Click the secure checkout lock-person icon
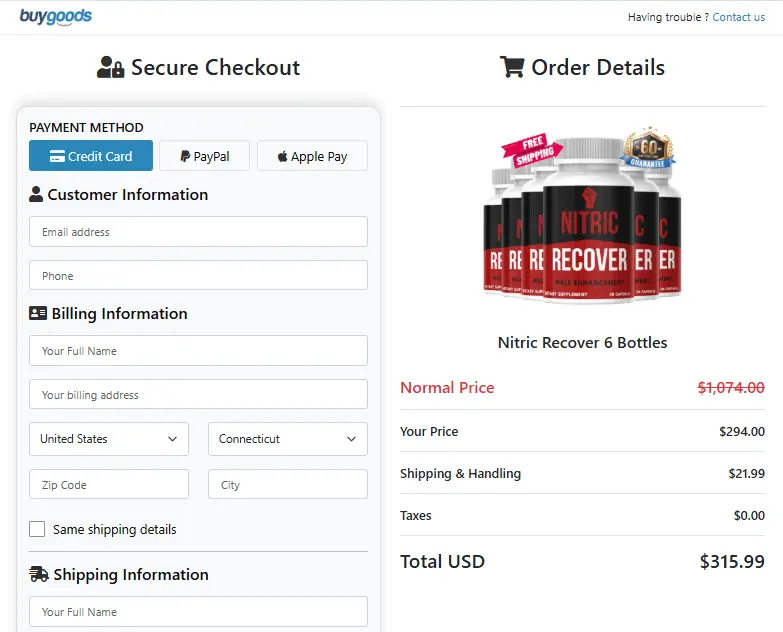Screen dimensions: 783x632 point(110,67)
